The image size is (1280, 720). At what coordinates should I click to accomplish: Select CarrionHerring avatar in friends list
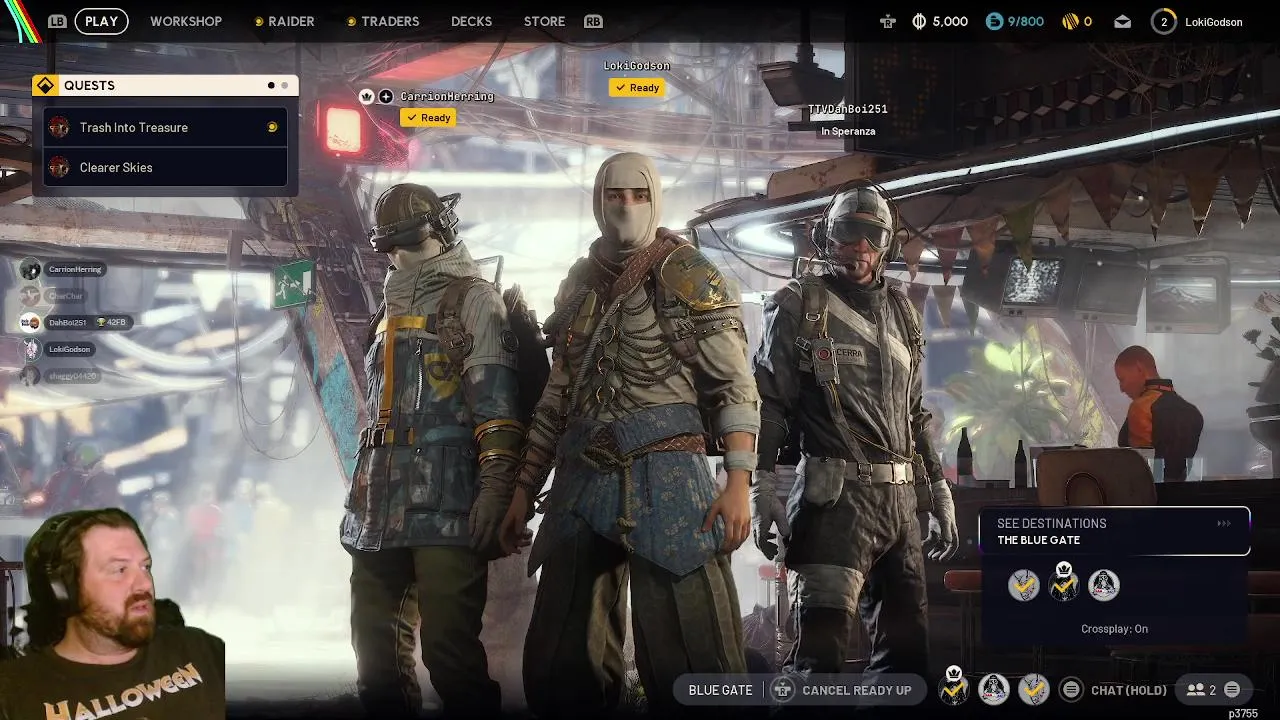tap(31, 269)
